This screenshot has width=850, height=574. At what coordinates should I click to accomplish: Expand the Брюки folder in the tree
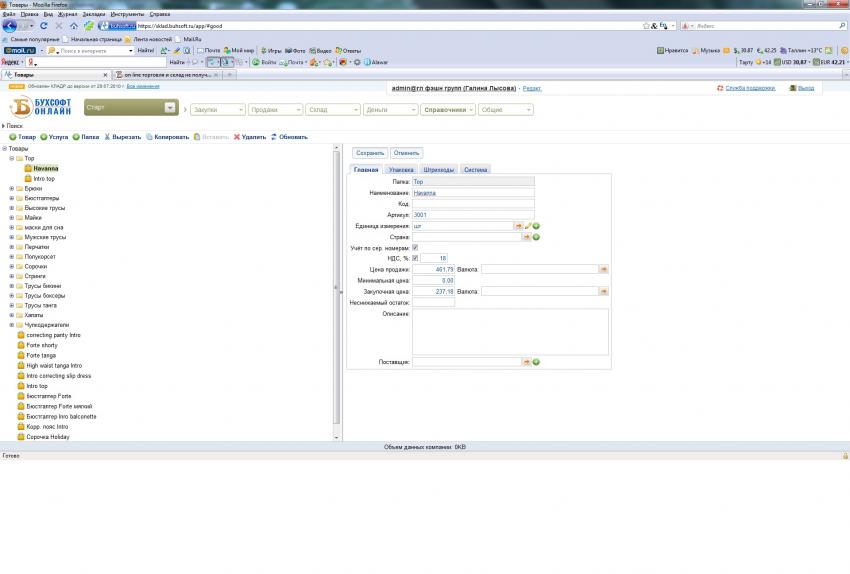coord(12,188)
